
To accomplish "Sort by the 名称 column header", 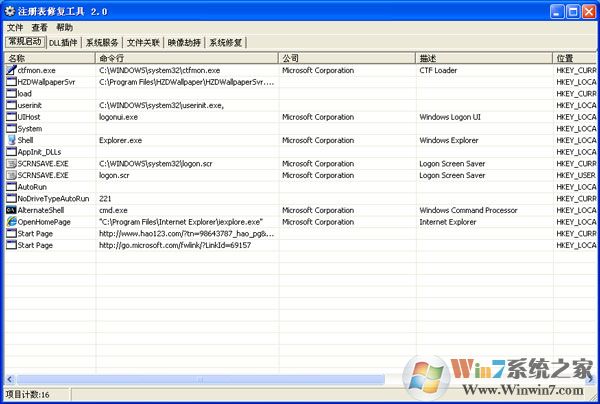I will [50, 58].
